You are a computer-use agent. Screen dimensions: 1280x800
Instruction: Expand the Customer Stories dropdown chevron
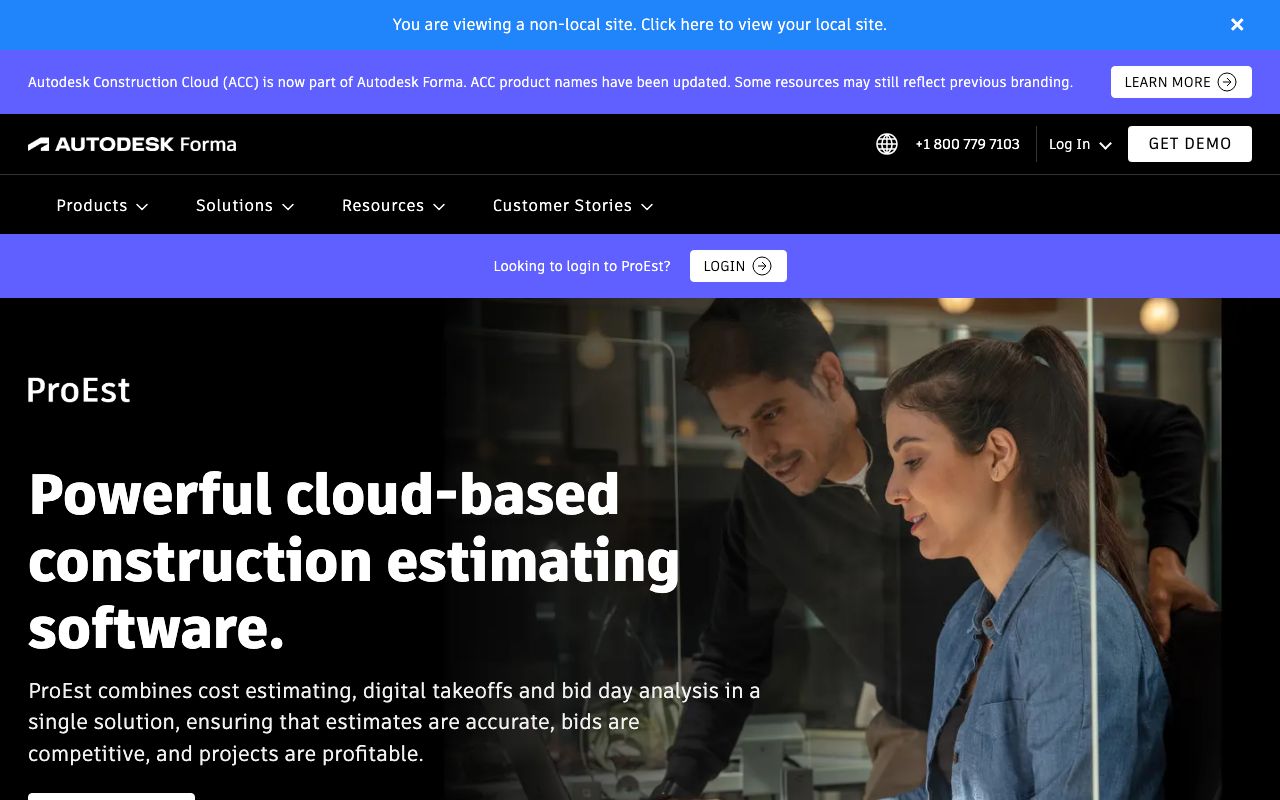point(647,206)
